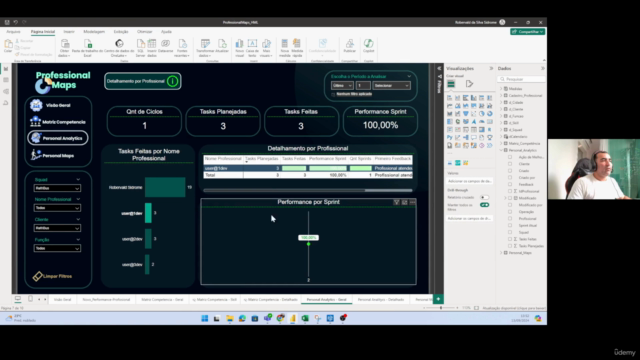This screenshot has width=640, height=360.
Task: Collapse the Personal_Analytics table
Action: (x=501, y=150)
